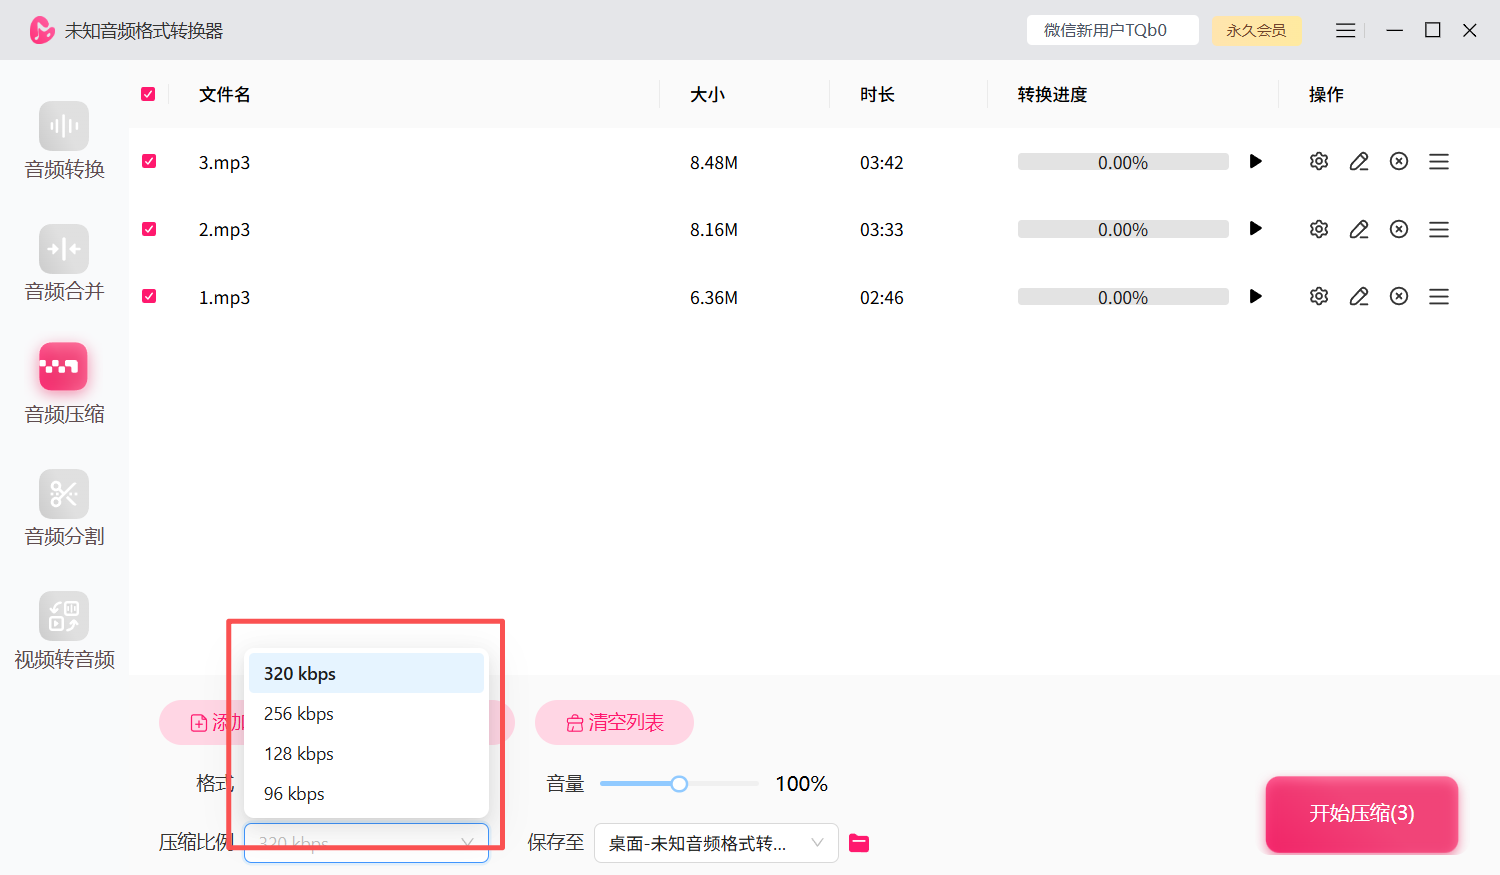Uncheck the 3.mp3 file checkbox
Screen dimensions: 1500x875
pyautogui.click(x=149, y=161)
